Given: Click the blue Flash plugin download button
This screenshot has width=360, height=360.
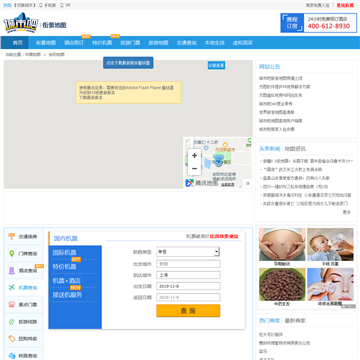Looking at the screenshot, I should click(128, 63).
